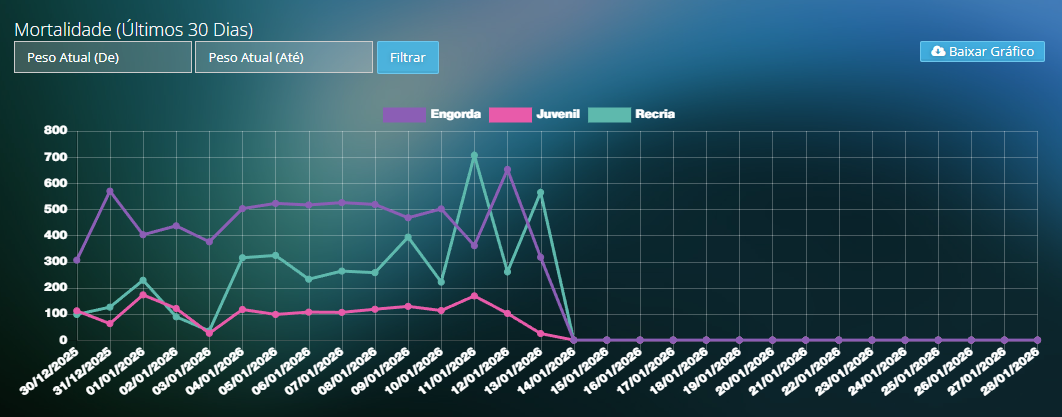The width and height of the screenshot is (1062, 417).
Task: Click the pink Juvenil legend color box
Action: pyautogui.click(x=510, y=114)
